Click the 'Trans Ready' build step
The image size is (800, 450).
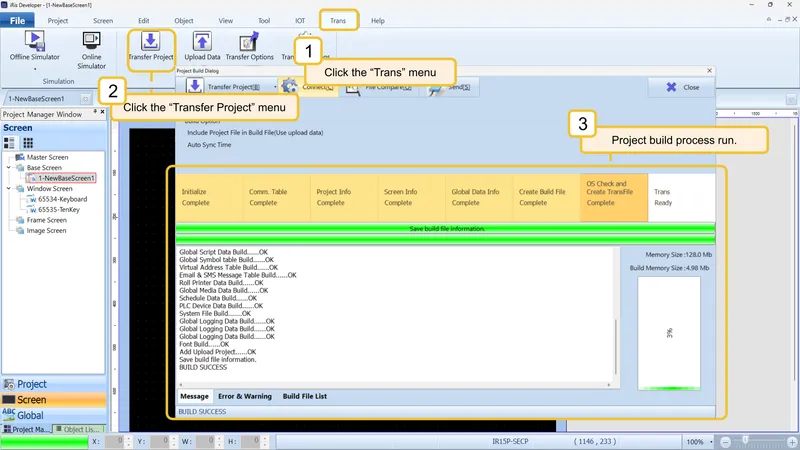coord(681,197)
